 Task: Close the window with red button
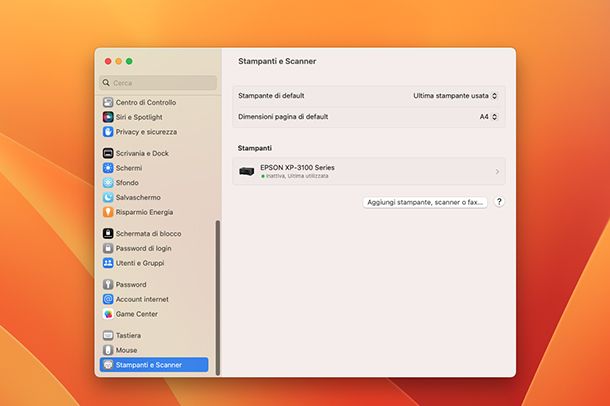point(108,61)
